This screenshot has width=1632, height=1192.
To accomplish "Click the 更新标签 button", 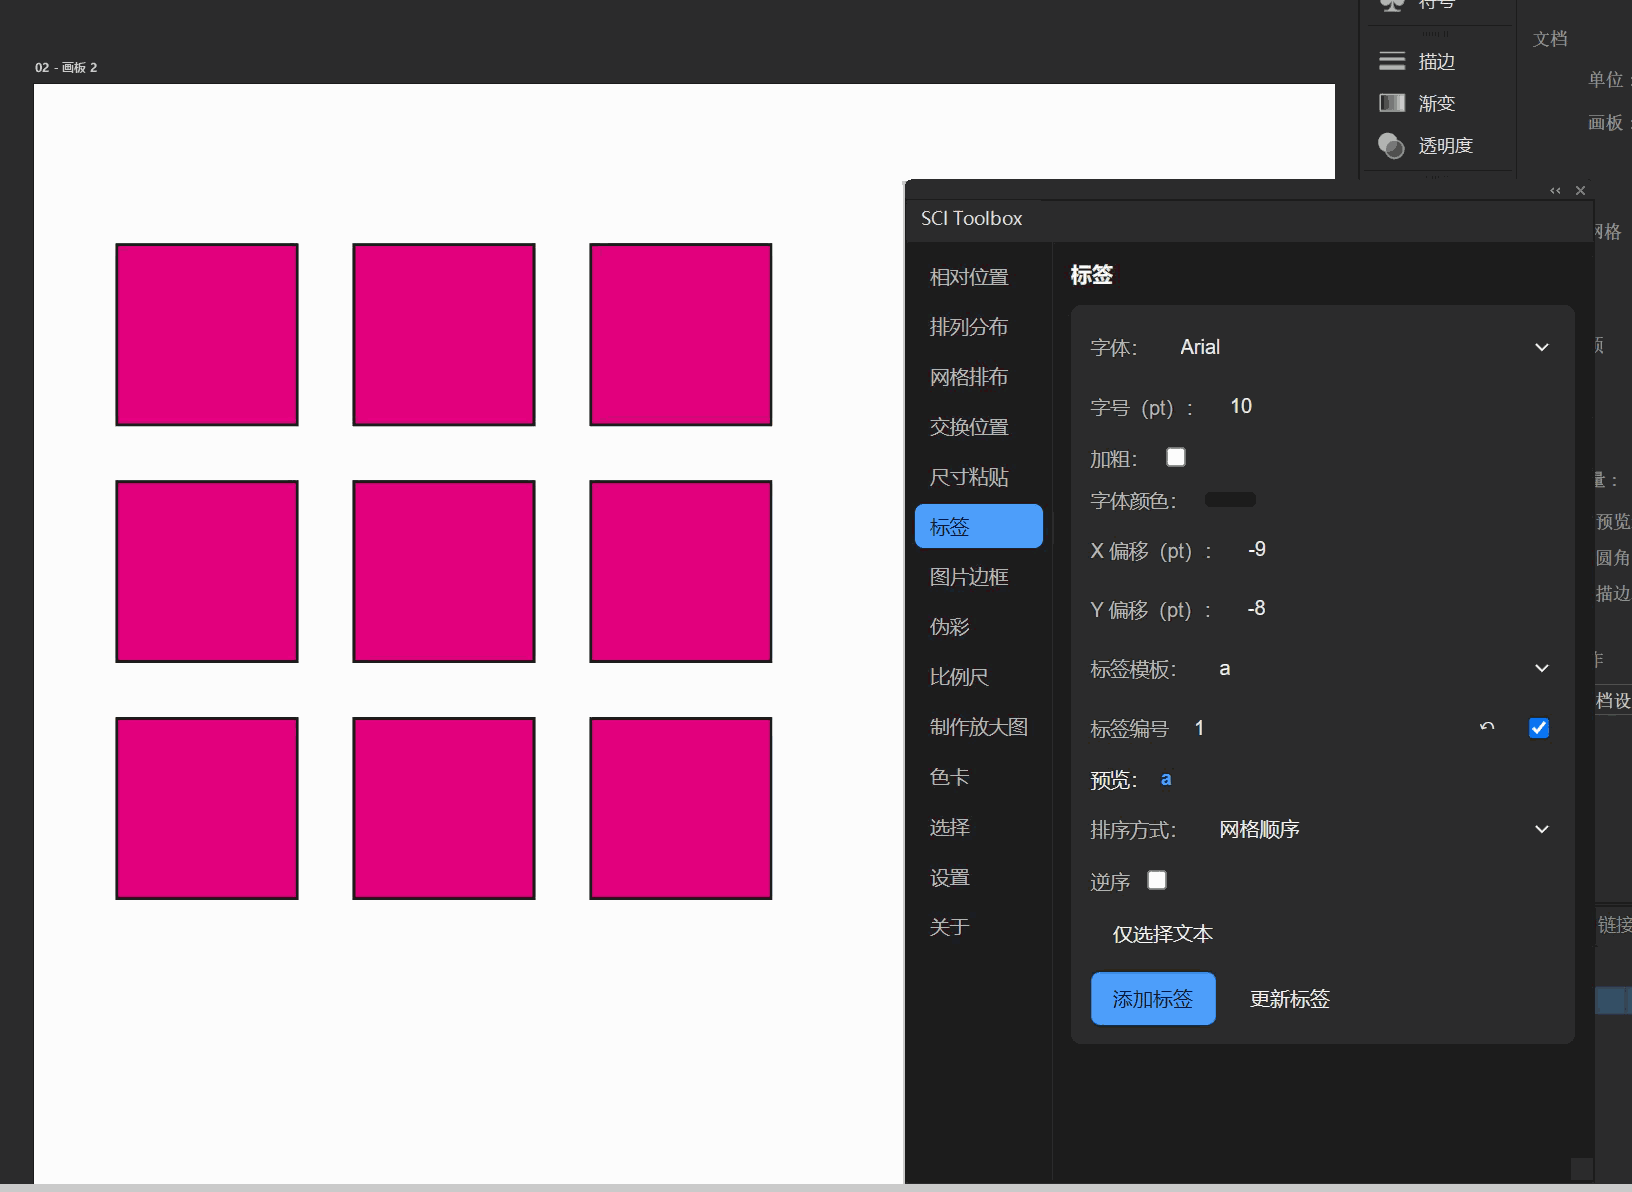I will click(1290, 998).
